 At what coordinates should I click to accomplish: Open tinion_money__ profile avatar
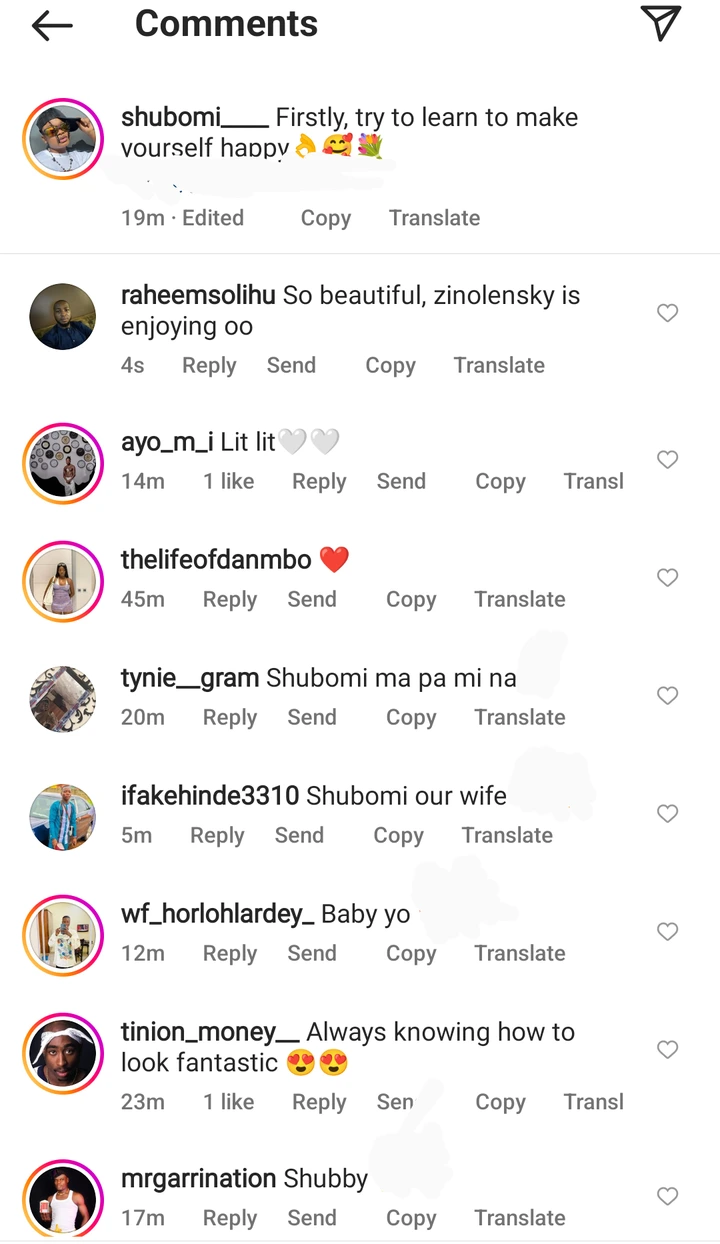point(63,1053)
